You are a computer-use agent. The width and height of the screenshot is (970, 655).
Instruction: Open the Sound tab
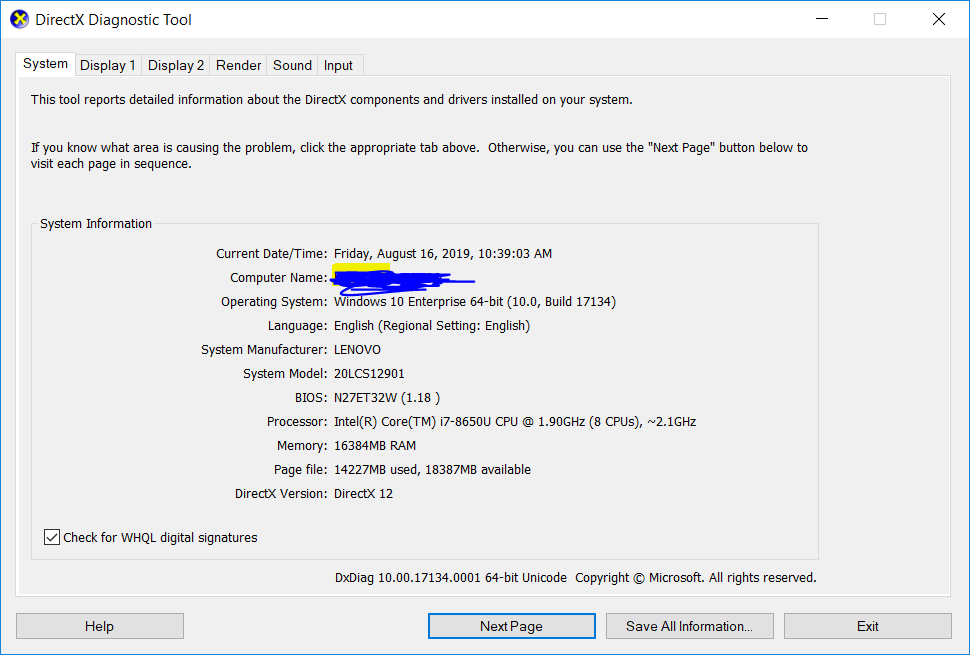pos(292,66)
